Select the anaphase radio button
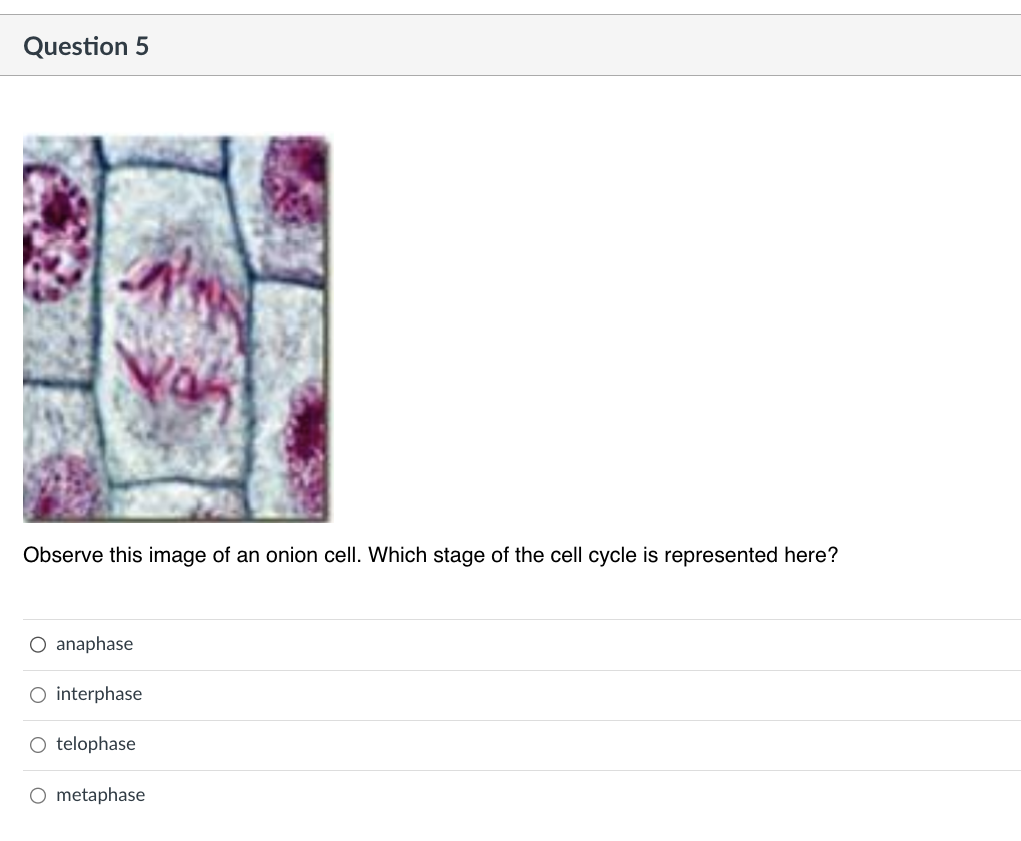The width and height of the screenshot is (1021, 841). 37,644
